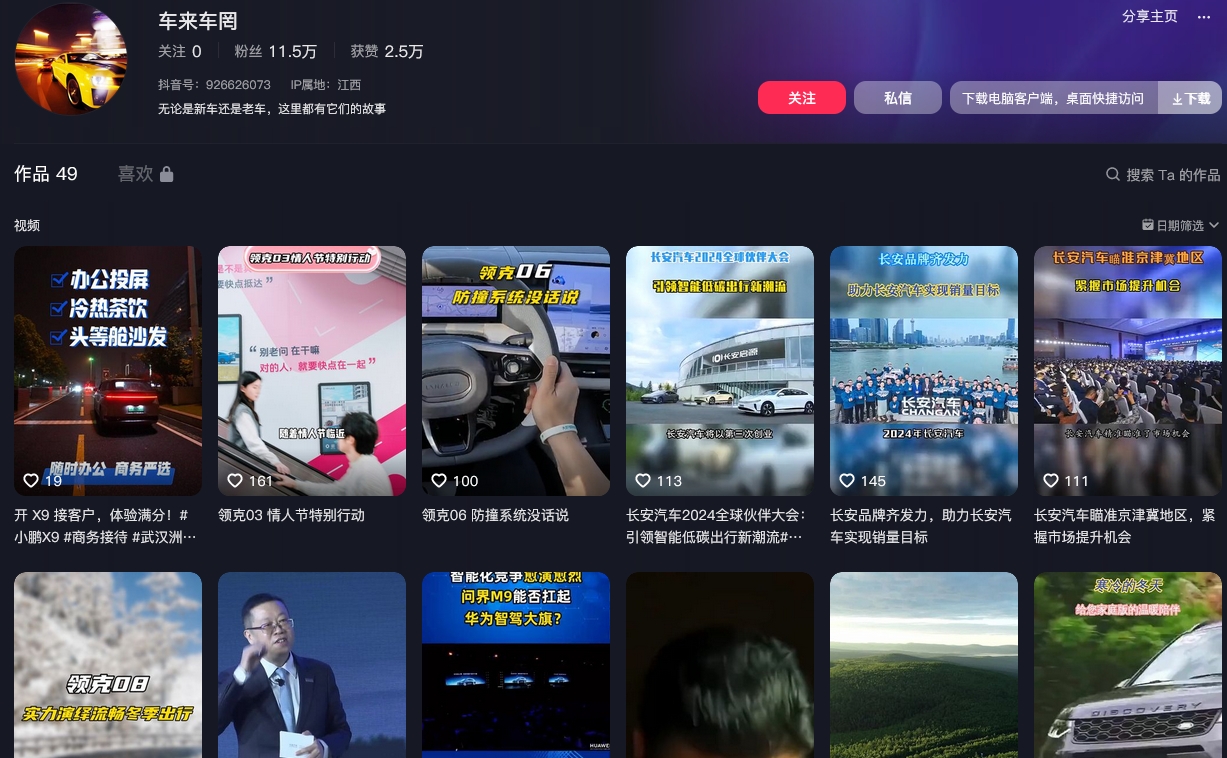Click heart icon showing 100 likes
Viewport: 1227px width, 758px height.
[439, 481]
